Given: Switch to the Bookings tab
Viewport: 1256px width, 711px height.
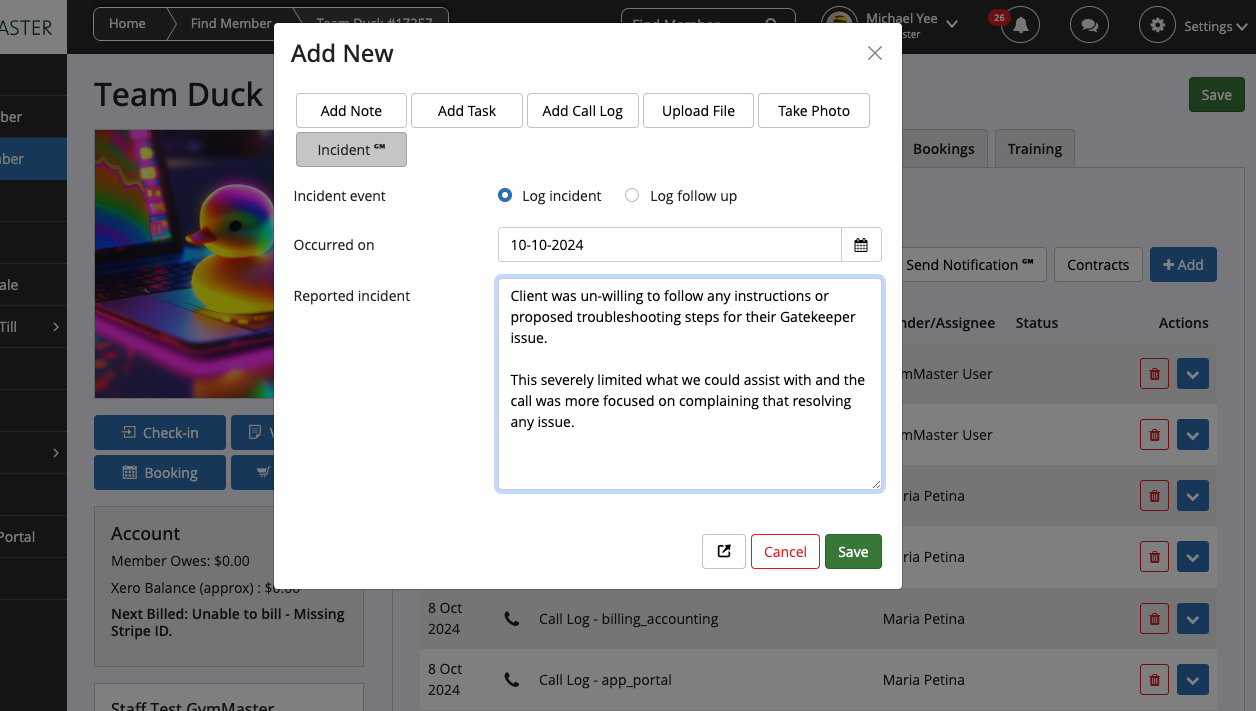Looking at the screenshot, I should coord(943,149).
